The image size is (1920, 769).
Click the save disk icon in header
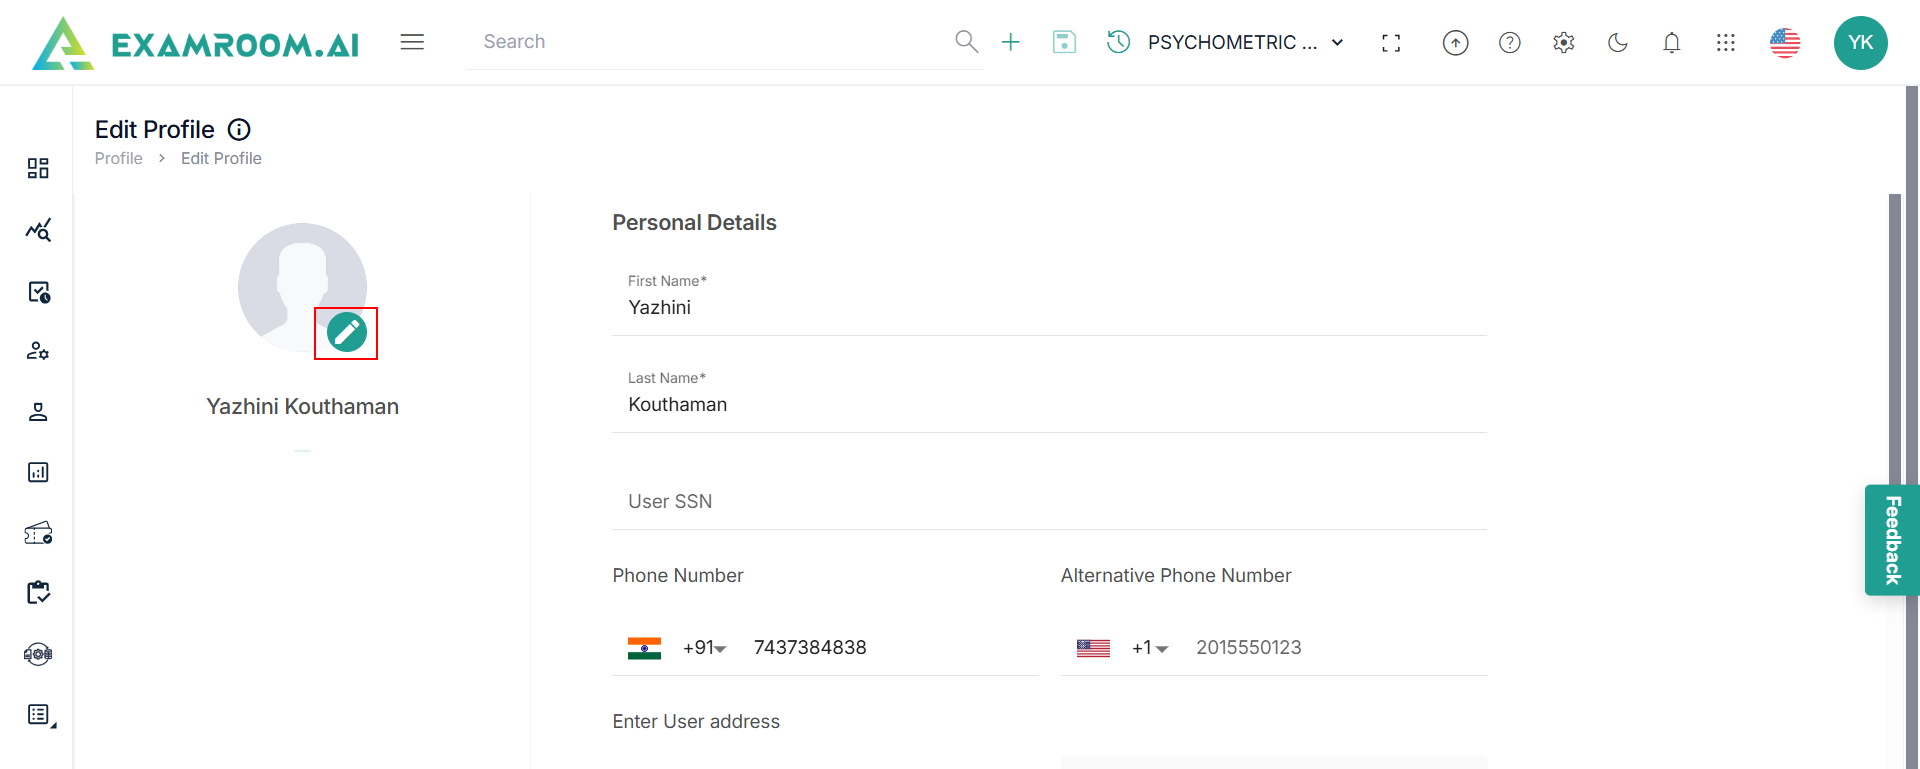1064,42
